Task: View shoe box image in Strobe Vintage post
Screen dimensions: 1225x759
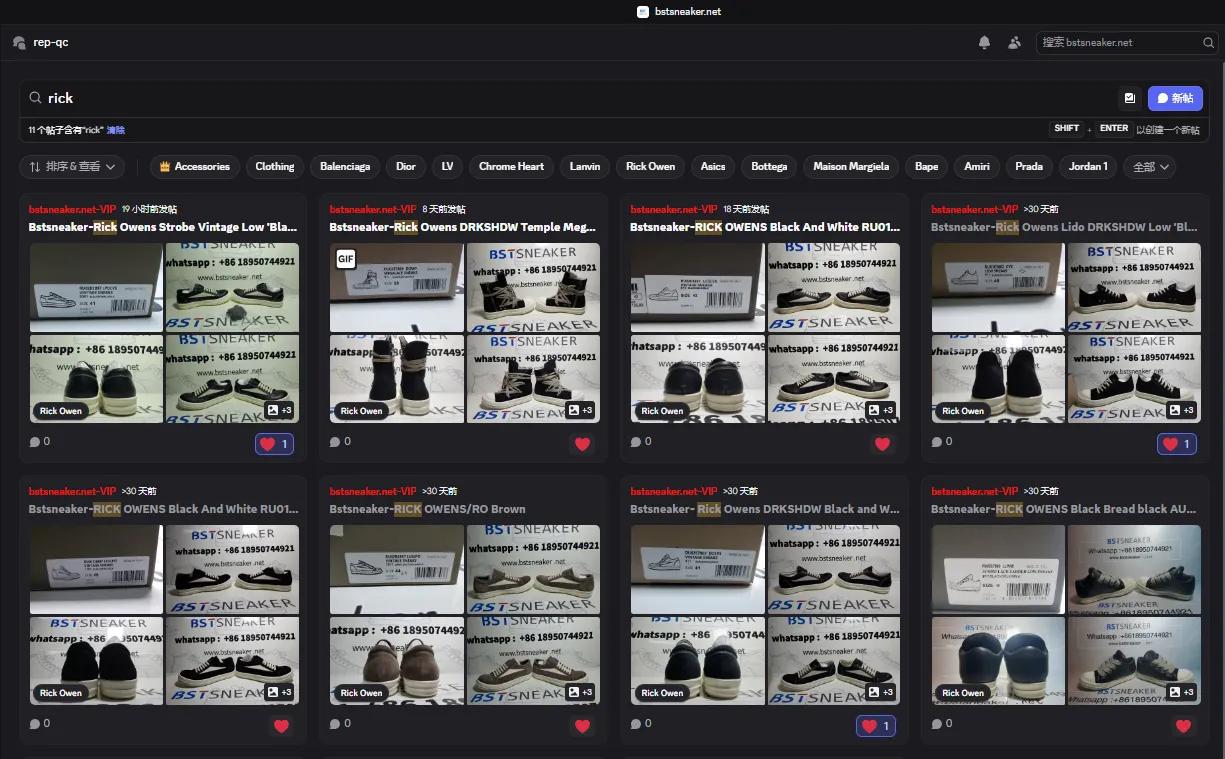Action: 96,287
